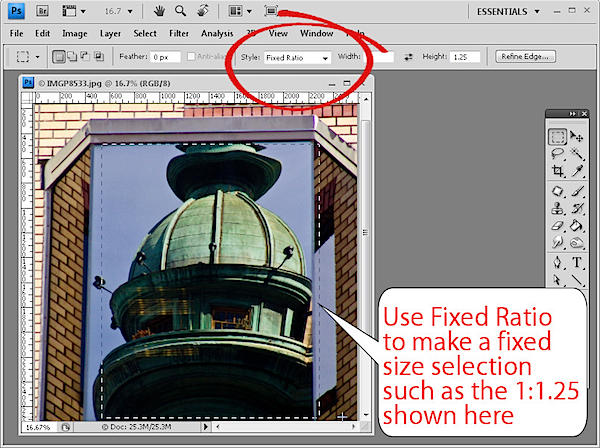The width and height of the screenshot is (600, 448).
Task: Click the Refine Edge button
Action: pos(525,57)
